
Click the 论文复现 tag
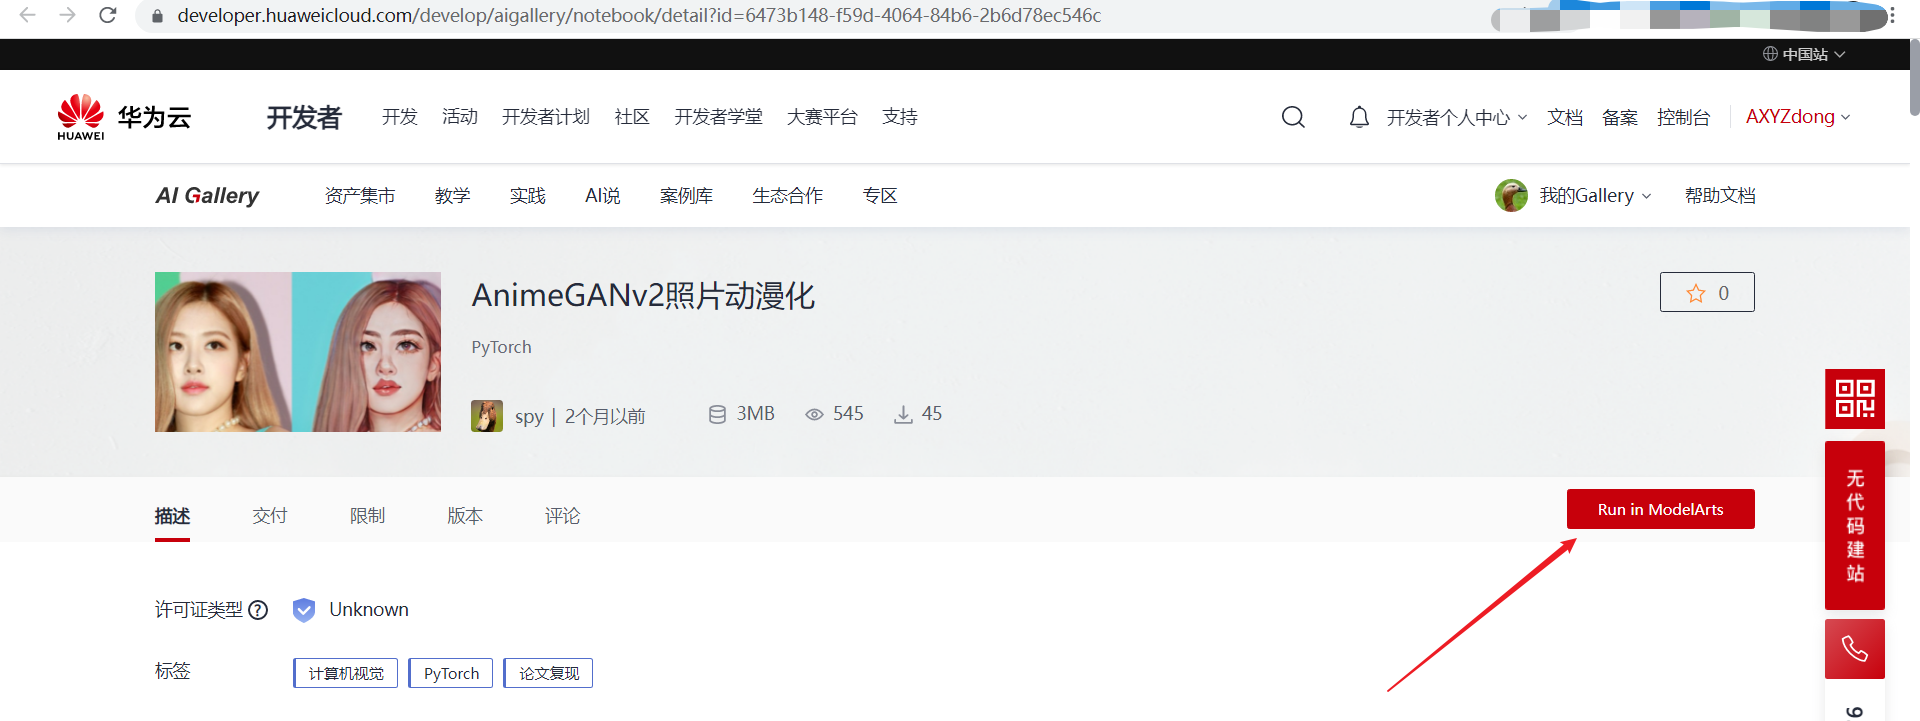pyautogui.click(x=548, y=673)
